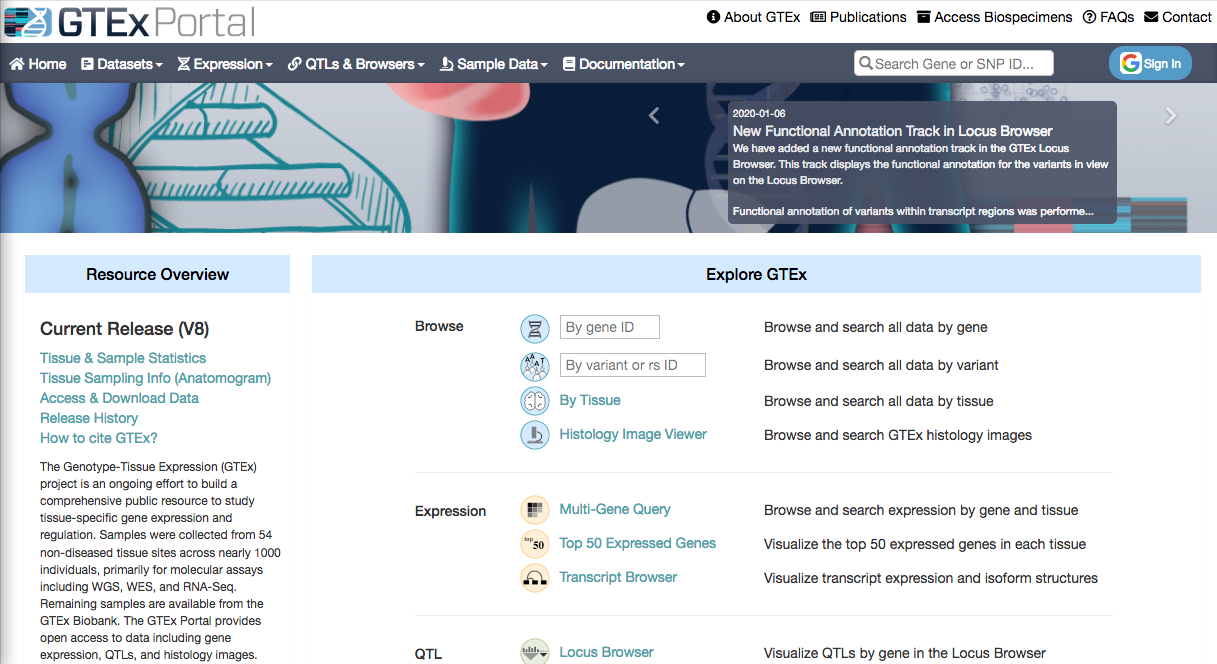
Task: Click 'Browse and search expression by gene and tissue'
Action: point(921,510)
